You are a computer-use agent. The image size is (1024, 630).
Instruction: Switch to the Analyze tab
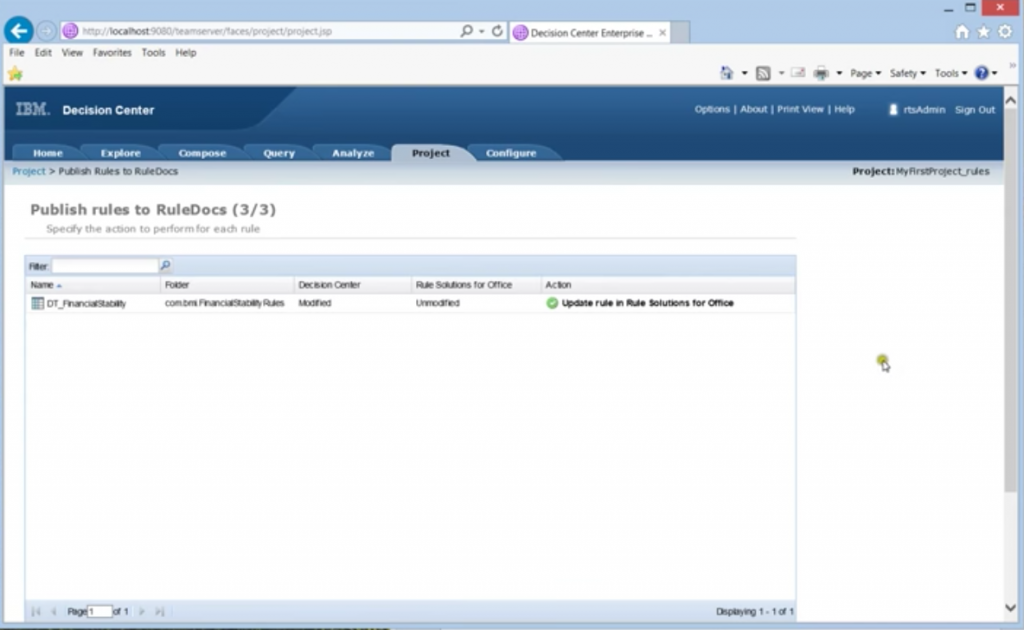coord(353,153)
